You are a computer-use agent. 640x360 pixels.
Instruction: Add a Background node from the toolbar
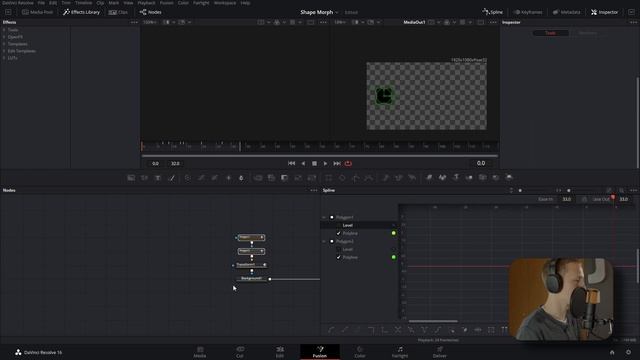click(131, 178)
